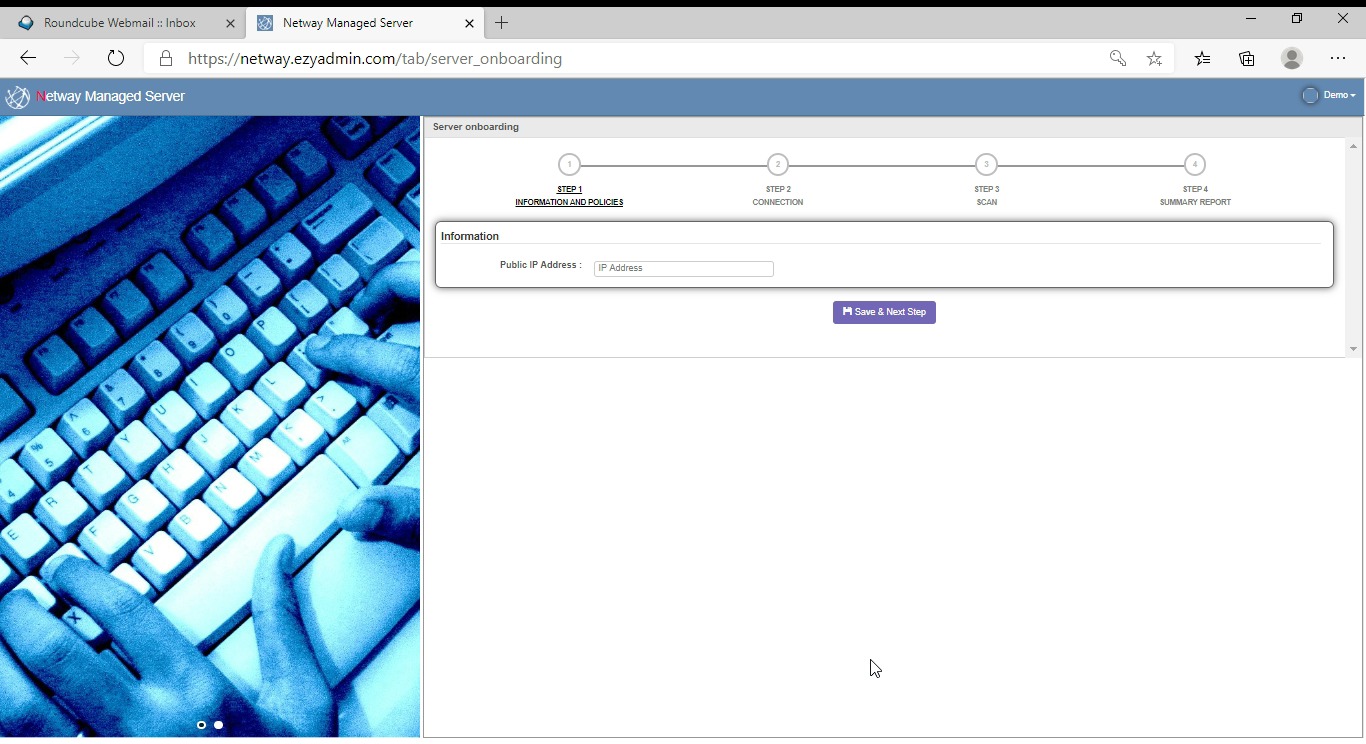Click the scroll down arrow in onboarding panel
1366x744 pixels.
pyautogui.click(x=1353, y=349)
